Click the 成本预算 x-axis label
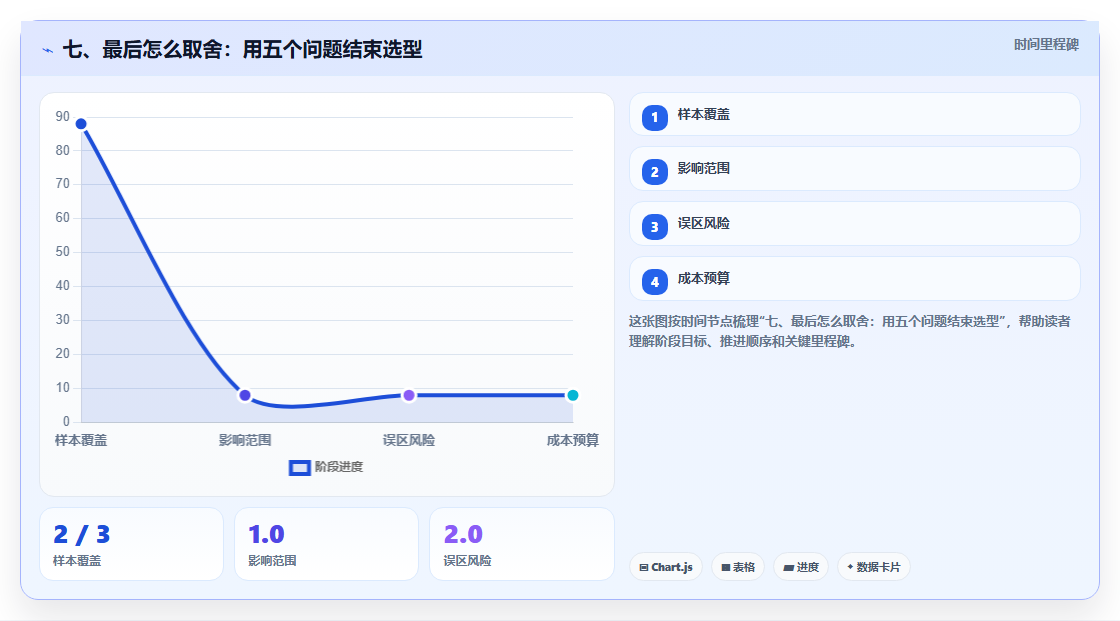Image resolution: width=1120 pixels, height=621 pixels. click(573, 440)
